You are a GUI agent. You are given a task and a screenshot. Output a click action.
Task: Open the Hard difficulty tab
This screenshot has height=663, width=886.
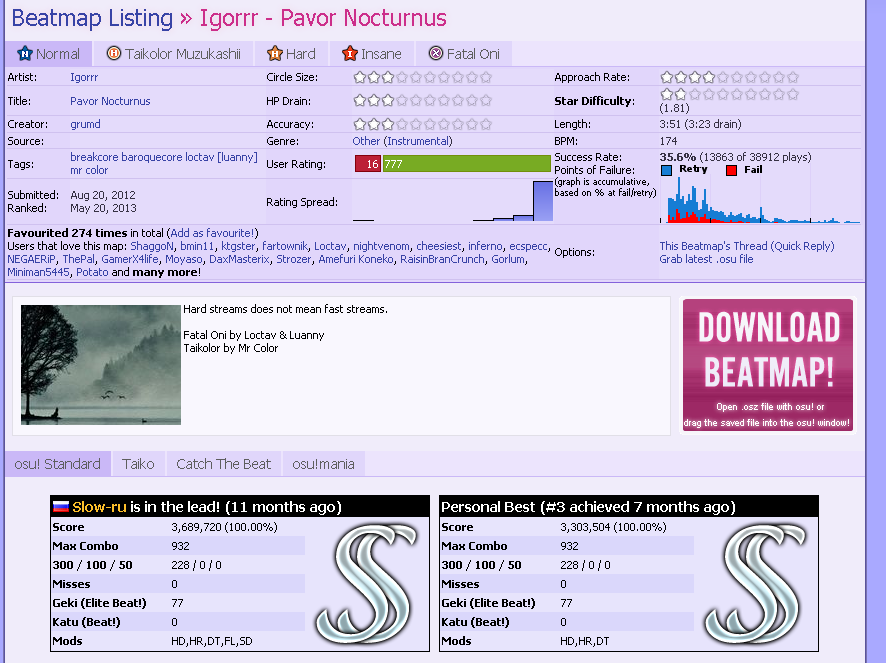pos(291,54)
